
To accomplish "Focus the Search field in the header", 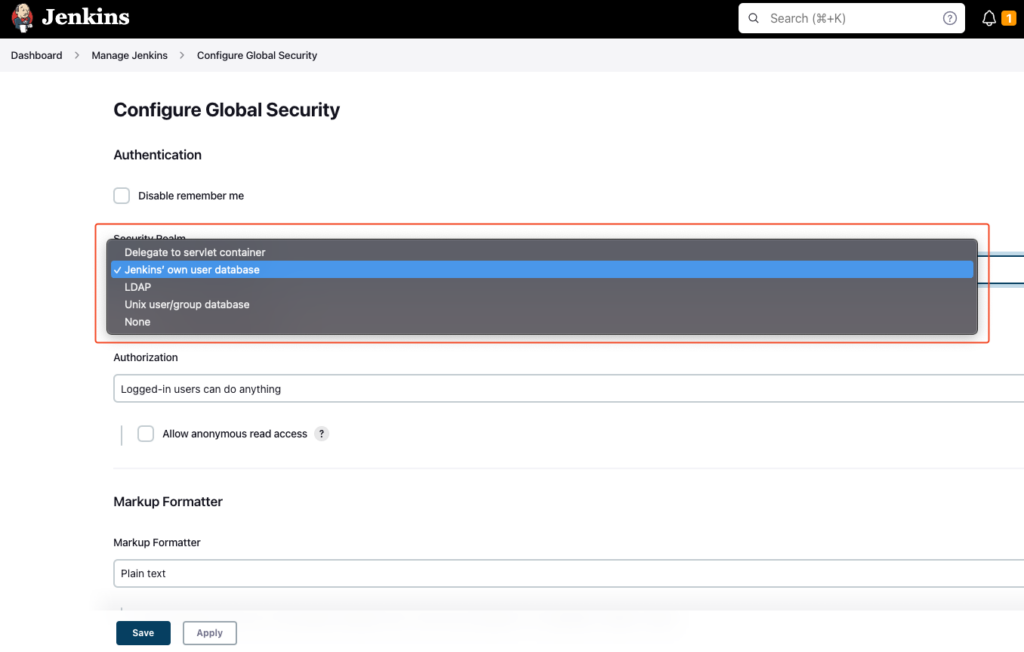I will [x=851, y=18].
